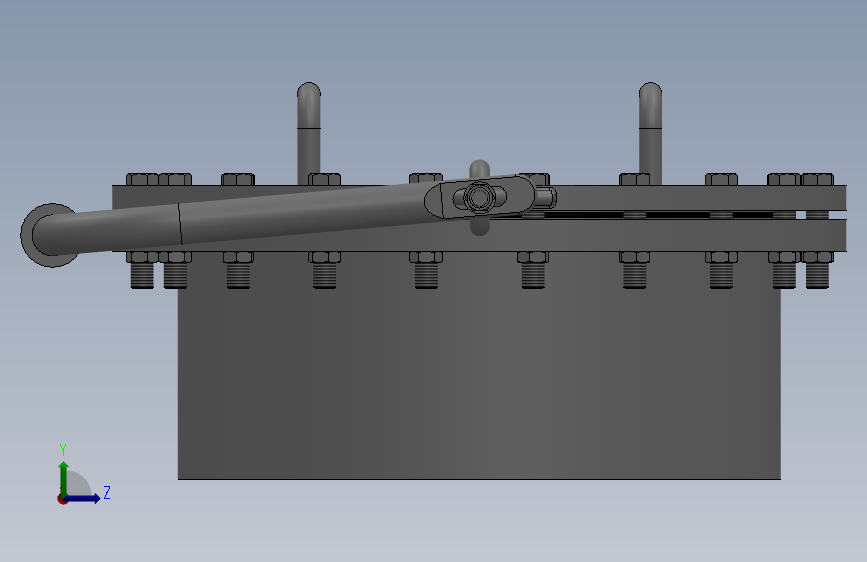This screenshot has width=867, height=562.
Task: Select the left upright lifting handle
Action: pyautogui.click(x=309, y=133)
